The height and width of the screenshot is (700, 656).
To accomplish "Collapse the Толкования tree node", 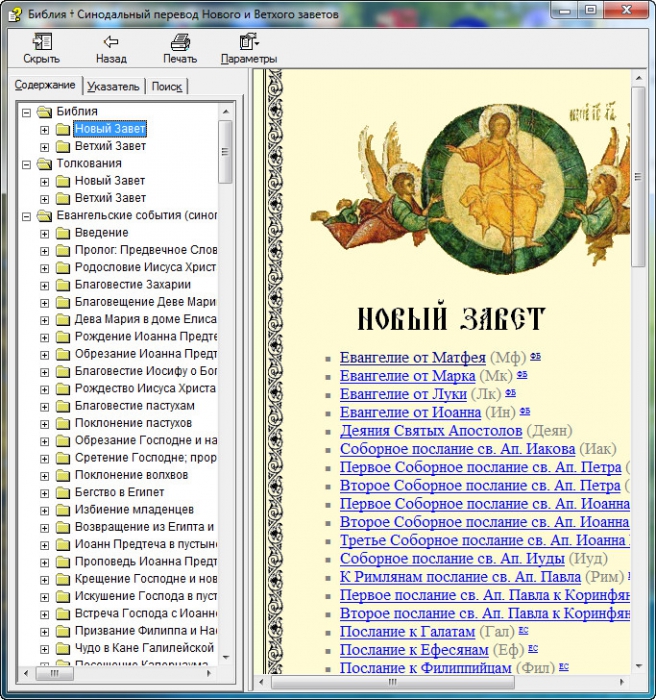I will [27, 164].
